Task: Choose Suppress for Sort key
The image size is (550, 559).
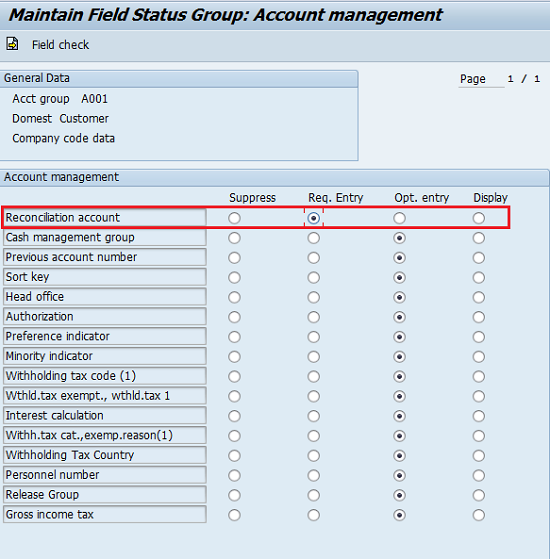Action: point(234,277)
